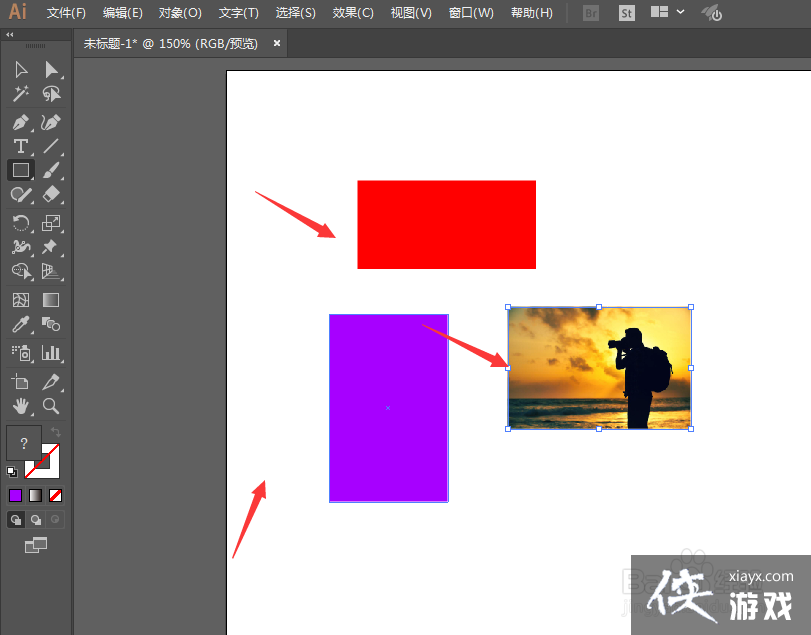Open the 窗口 menu
This screenshot has width=811, height=635.
pos(470,13)
